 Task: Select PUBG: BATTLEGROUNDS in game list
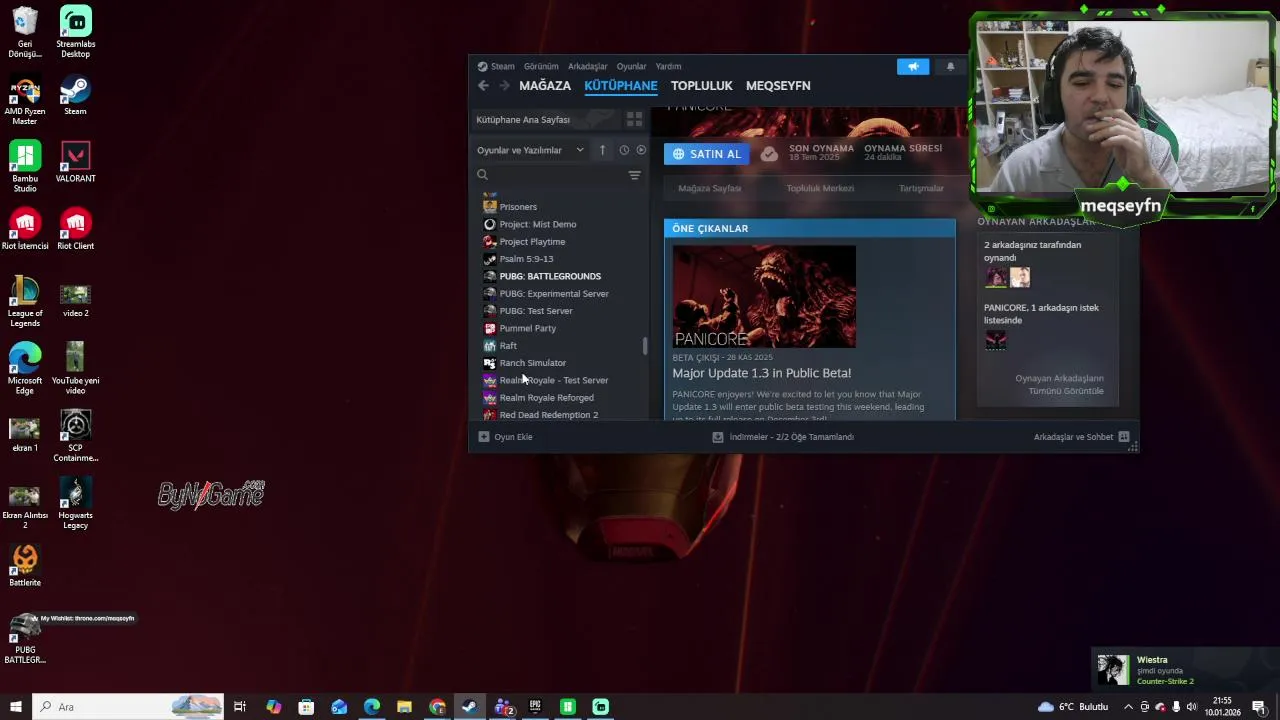pos(550,276)
